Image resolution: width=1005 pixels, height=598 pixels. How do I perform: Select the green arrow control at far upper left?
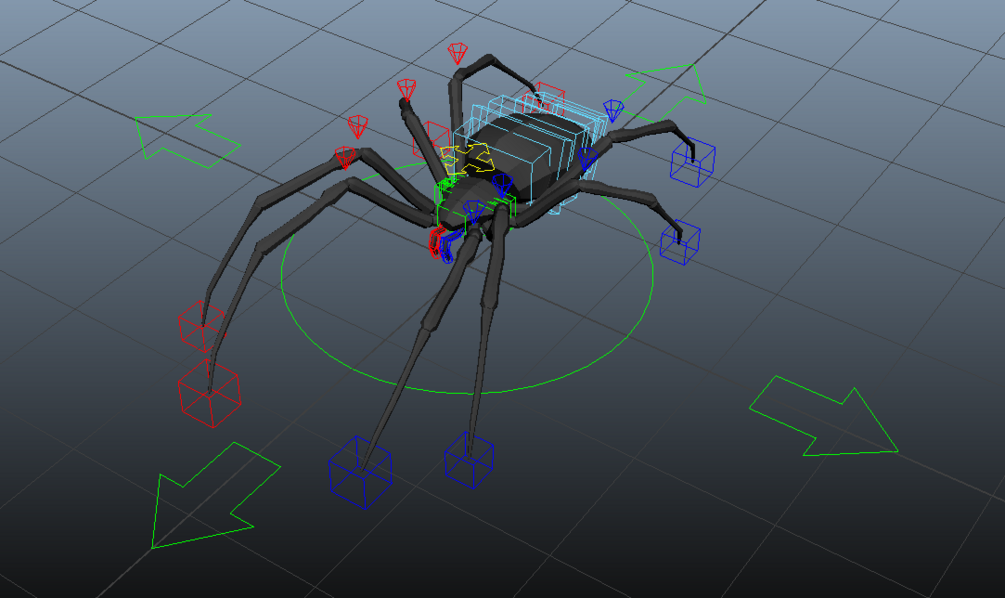tap(188, 140)
